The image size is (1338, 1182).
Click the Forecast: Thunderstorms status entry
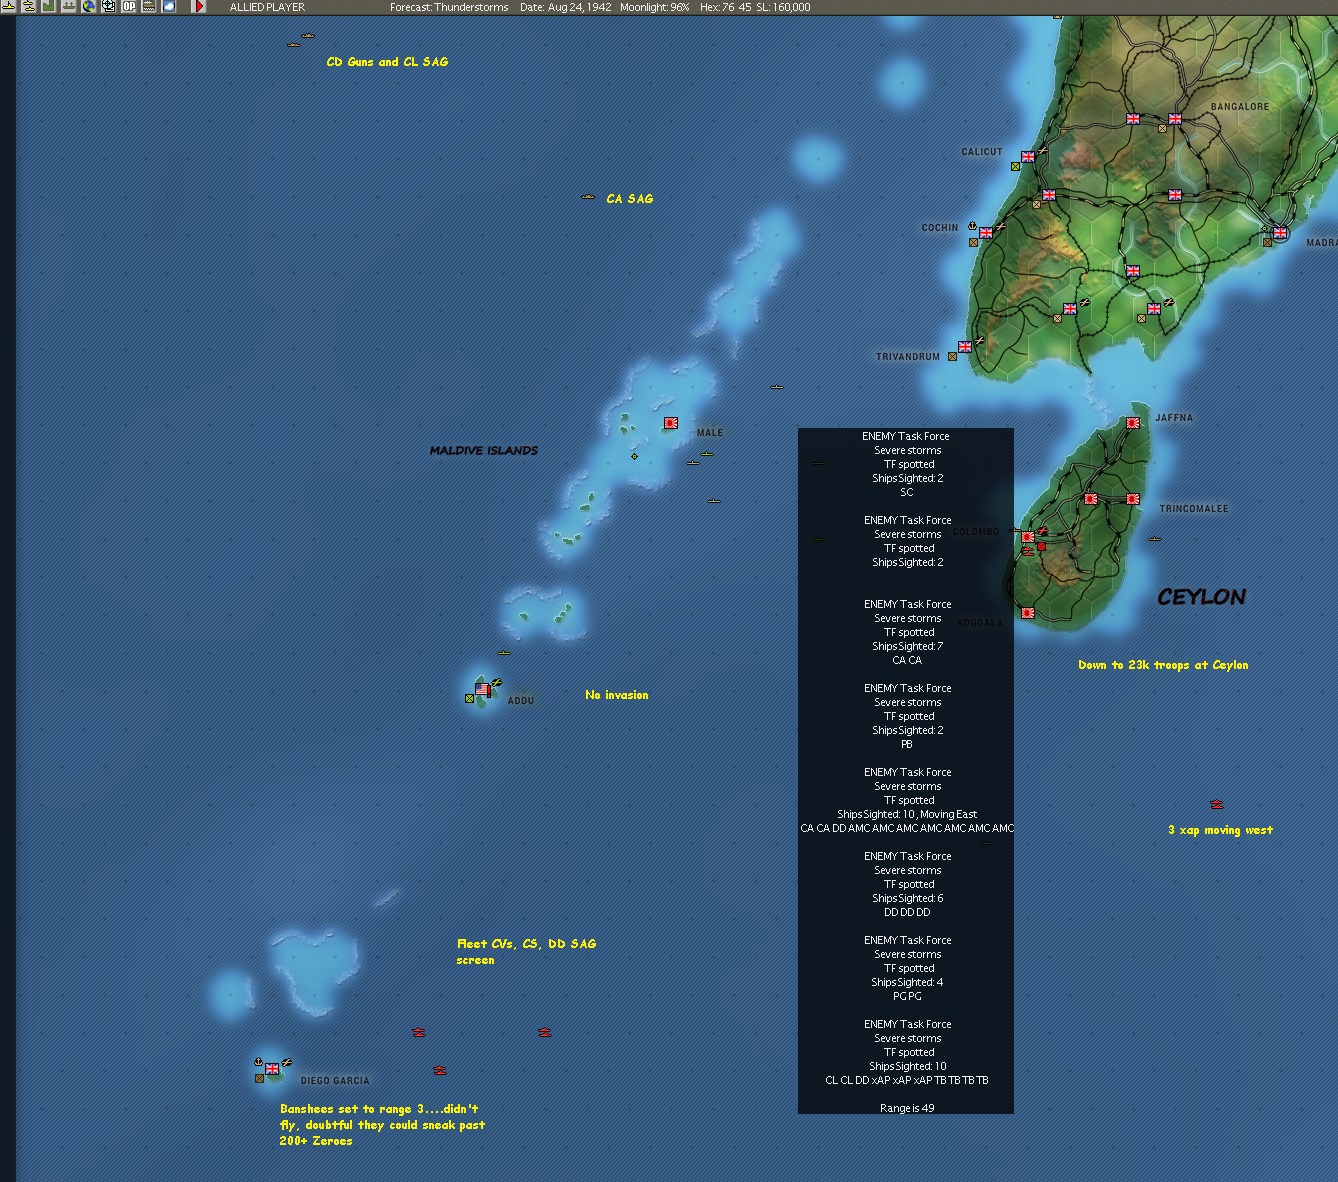tap(449, 7)
